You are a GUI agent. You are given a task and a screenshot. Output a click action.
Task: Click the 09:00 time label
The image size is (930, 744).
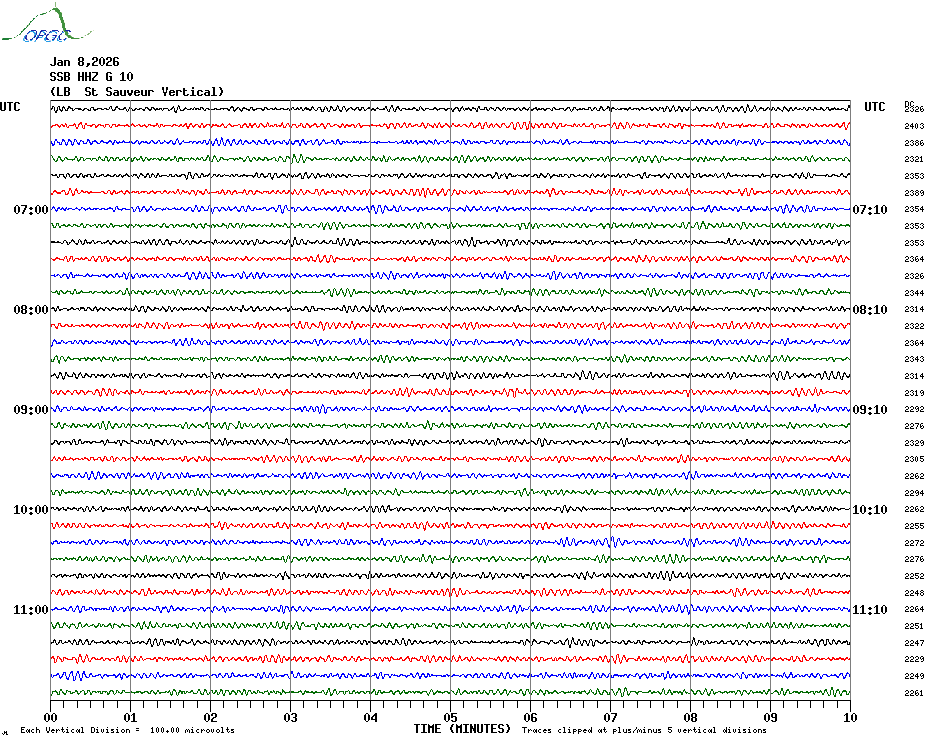[x=31, y=410]
